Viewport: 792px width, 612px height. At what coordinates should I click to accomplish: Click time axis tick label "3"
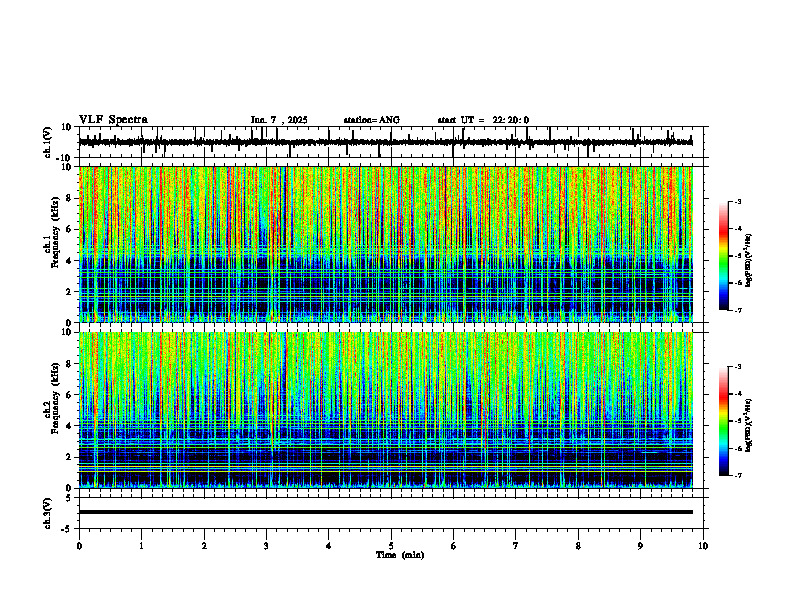pos(266,546)
